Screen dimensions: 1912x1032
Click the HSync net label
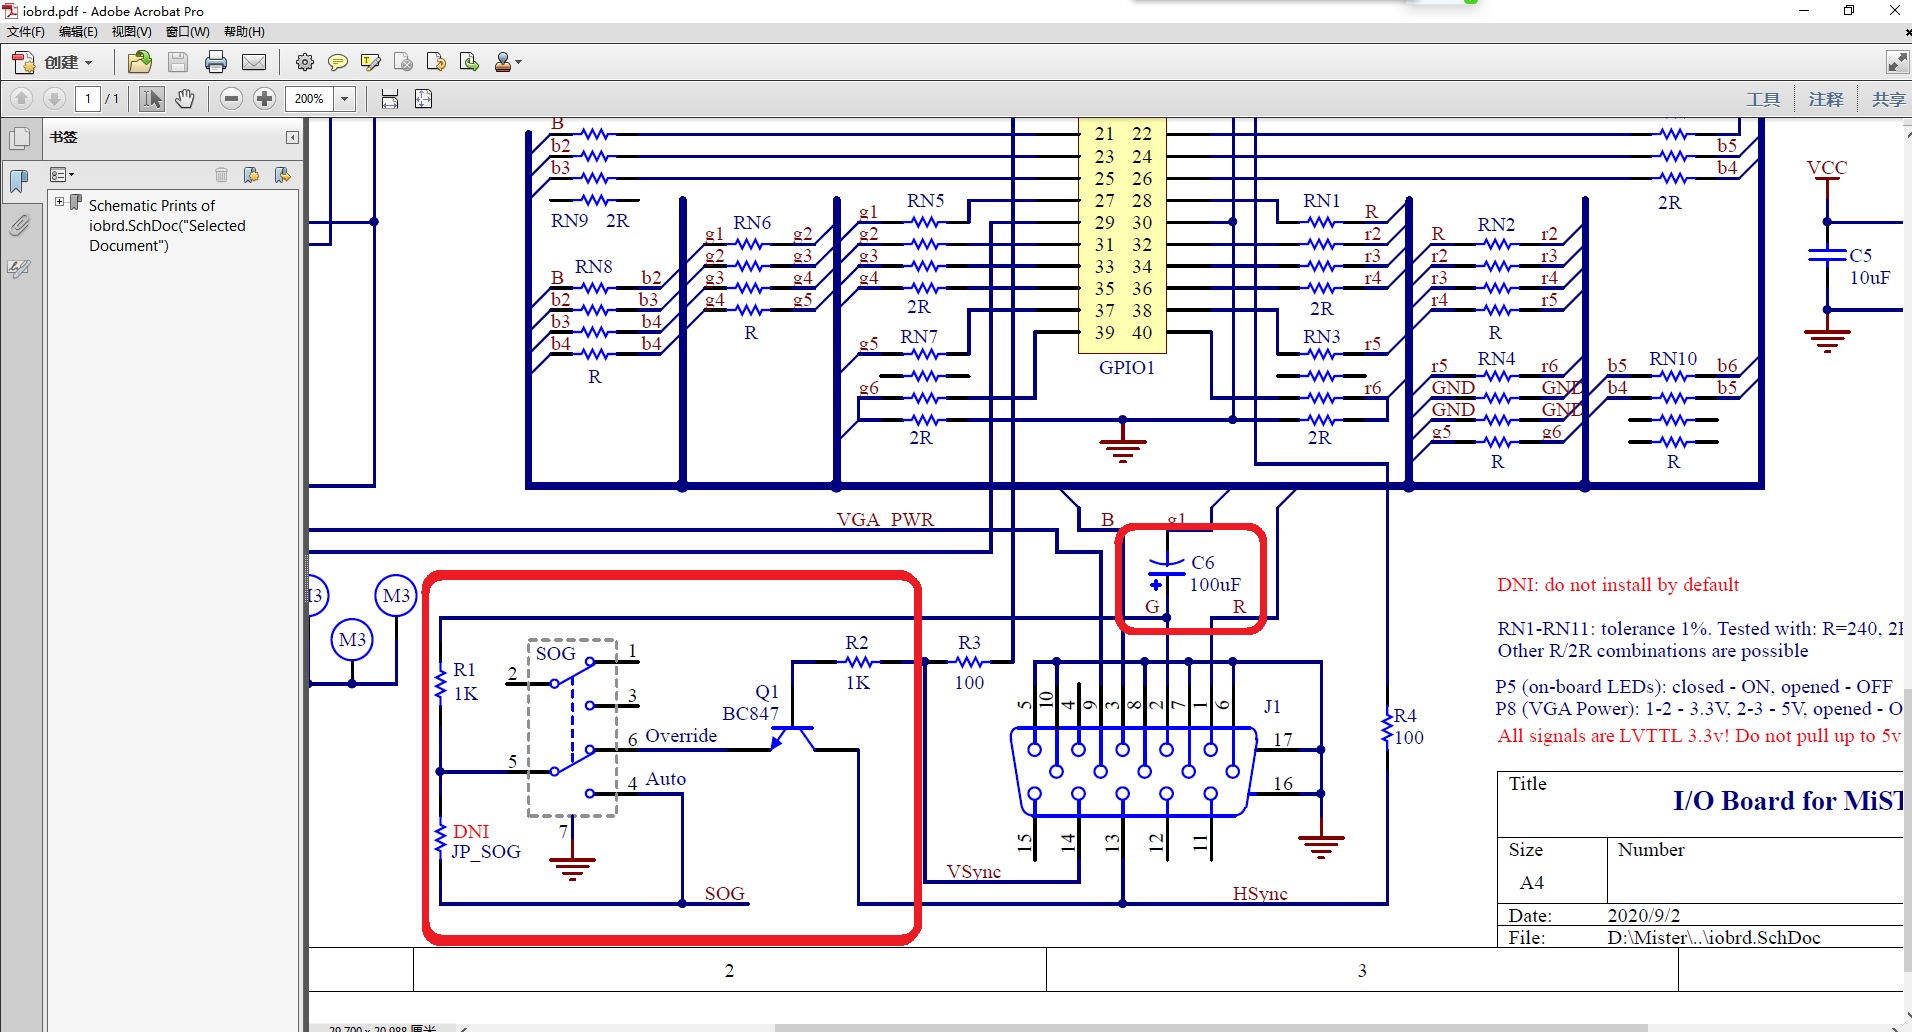pos(1259,894)
